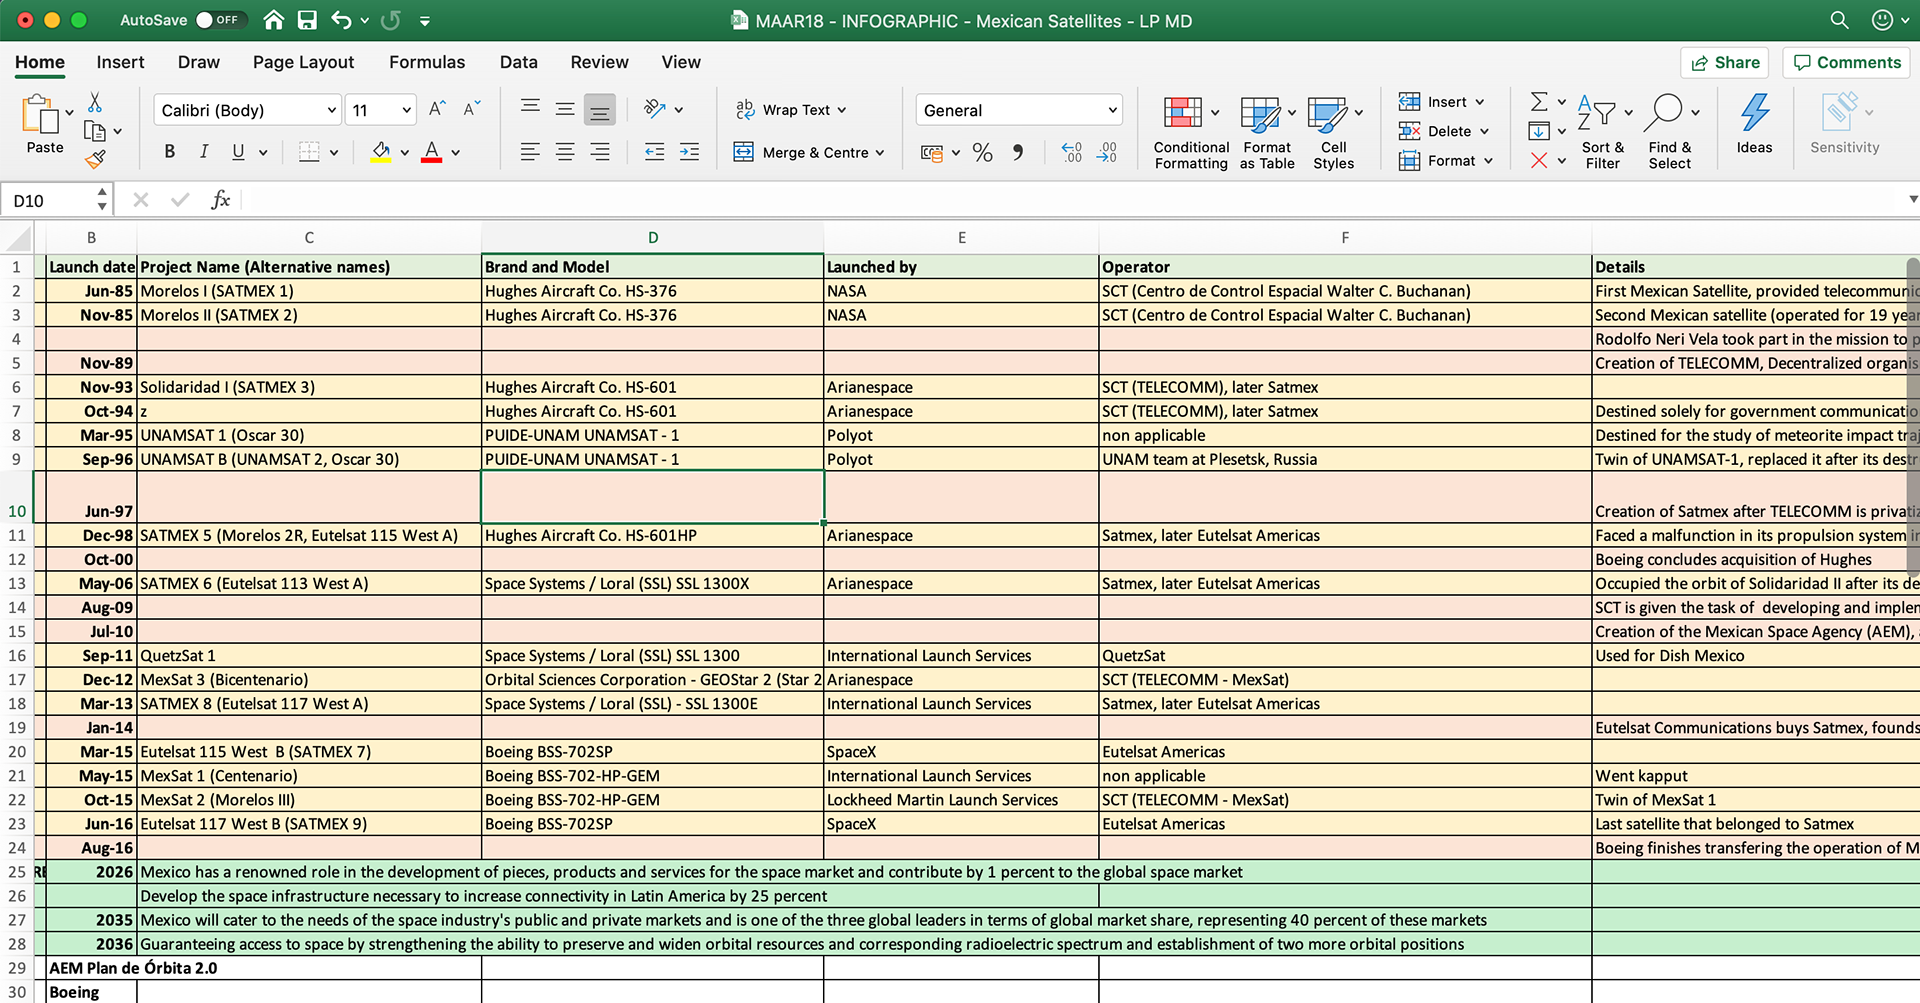Click the Wrap Text button
This screenshot has width=1920, height=1003.
coord(791,110)
